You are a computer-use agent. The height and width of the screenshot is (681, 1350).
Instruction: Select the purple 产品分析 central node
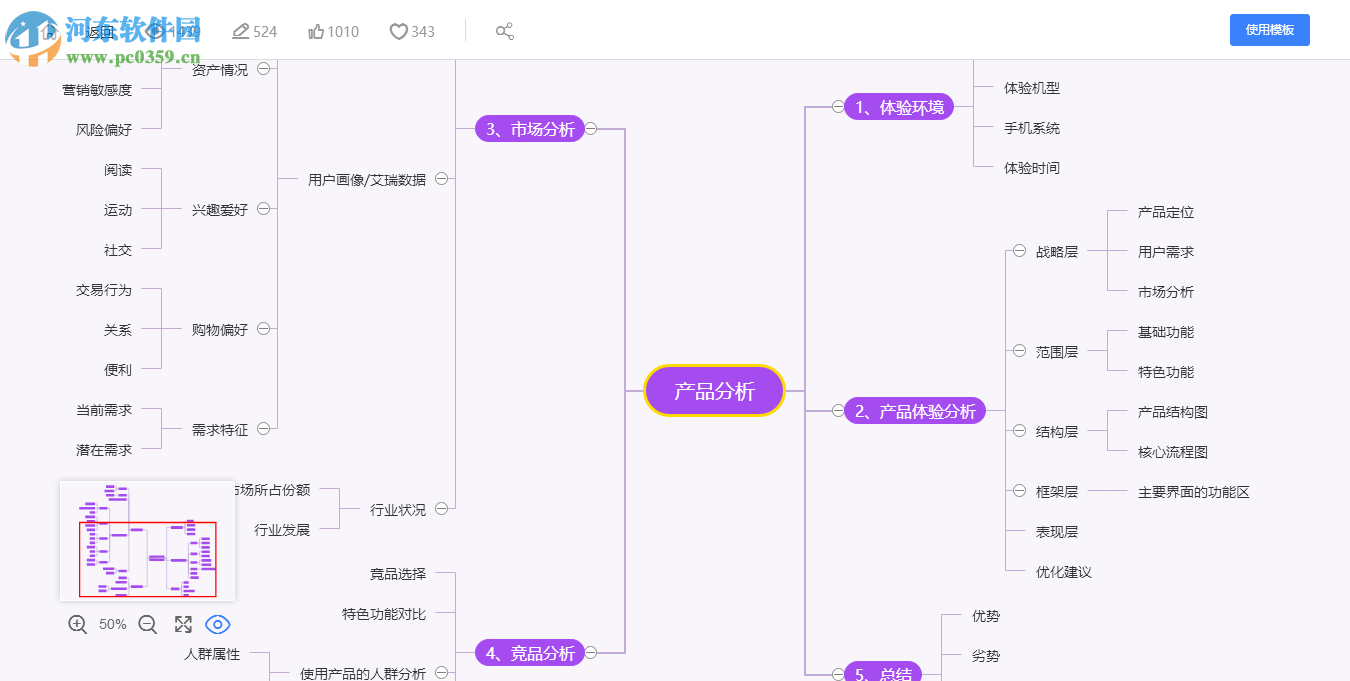(714, 390)
